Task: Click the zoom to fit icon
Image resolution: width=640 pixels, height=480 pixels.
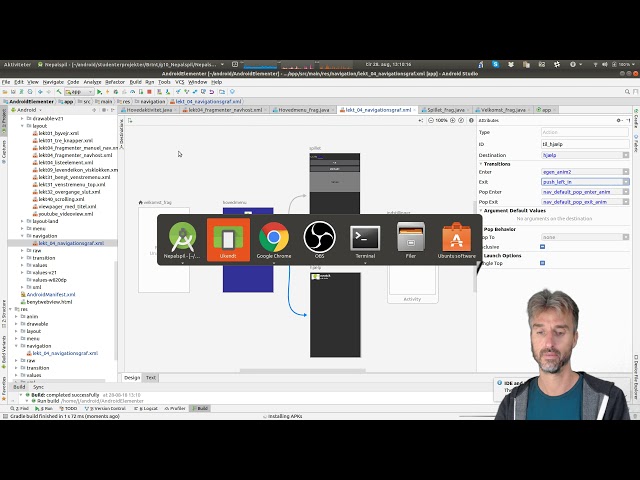Action: (461, 120)
